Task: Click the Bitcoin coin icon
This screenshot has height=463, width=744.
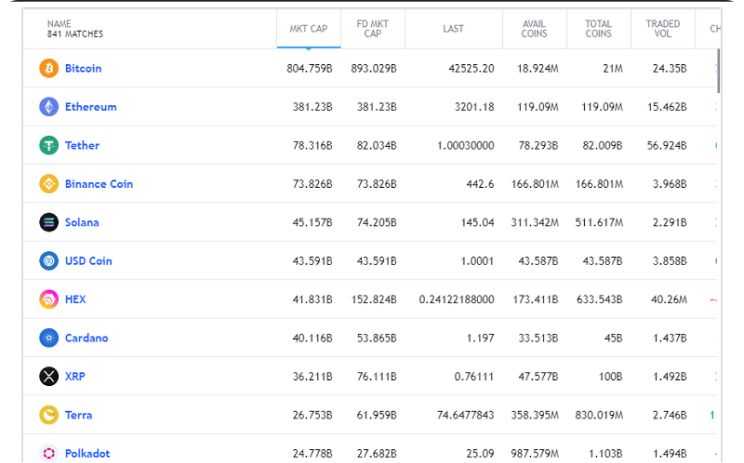Action: click(49, 68)
